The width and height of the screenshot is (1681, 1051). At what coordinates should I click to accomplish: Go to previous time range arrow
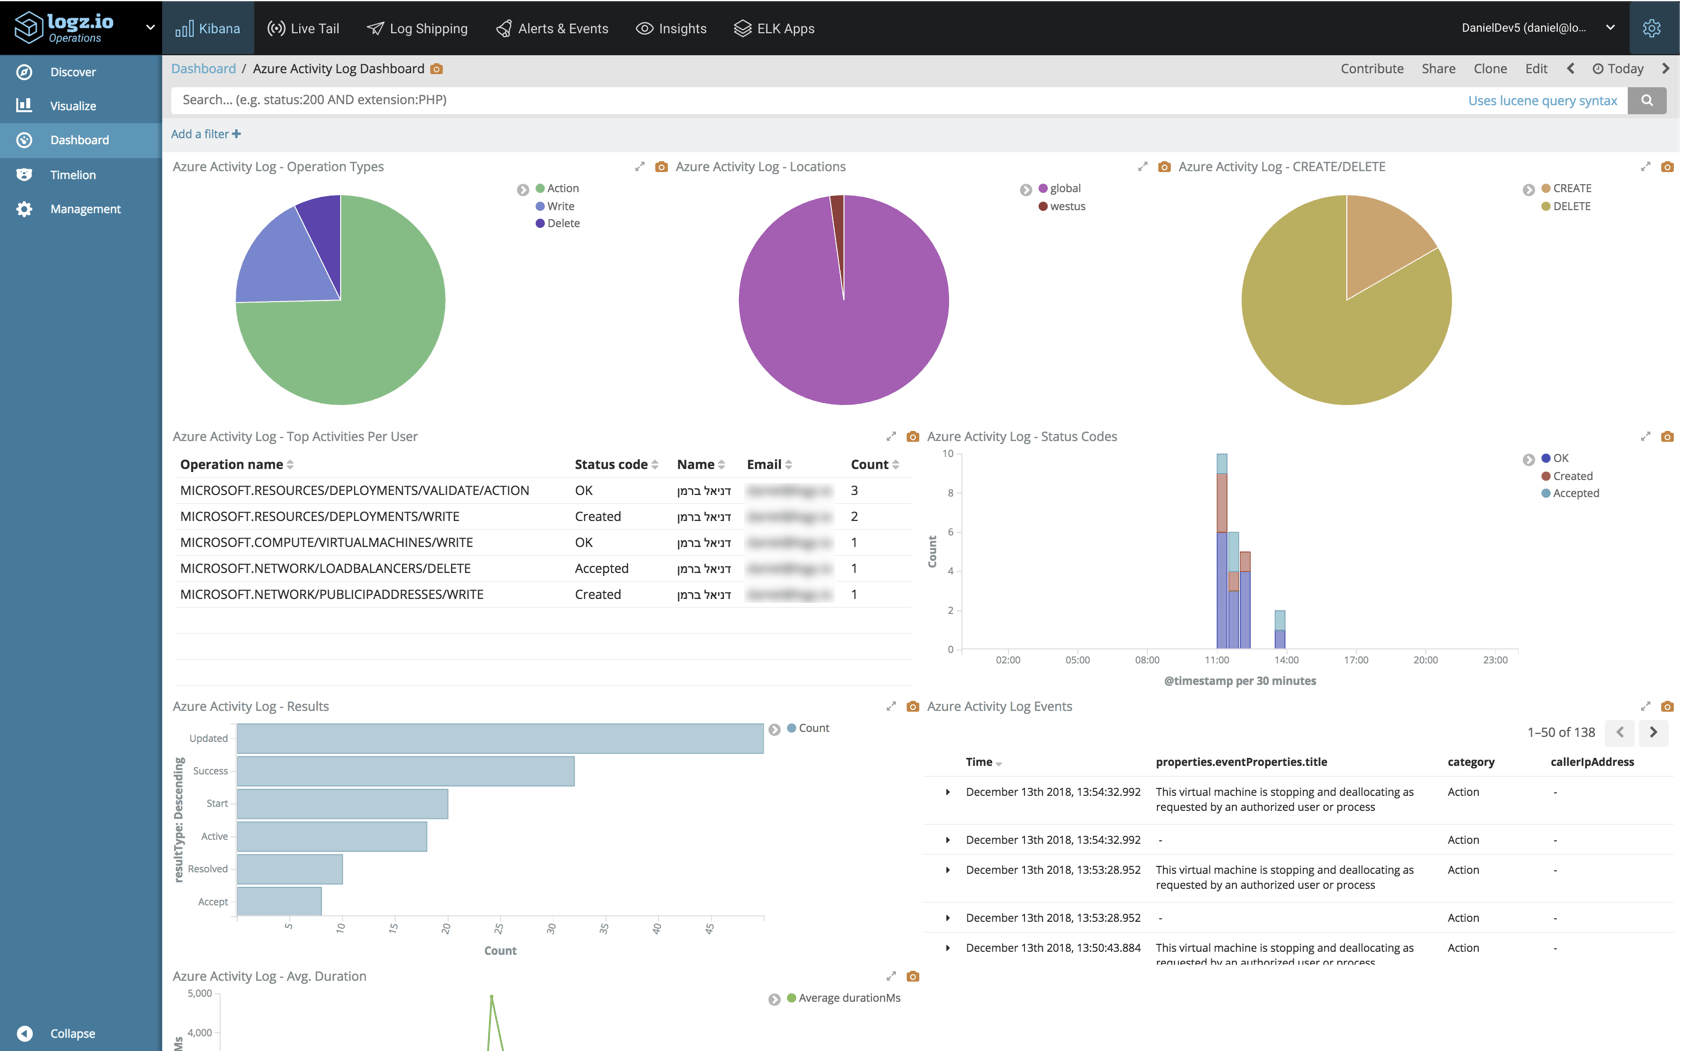(x=1570, y=69)
